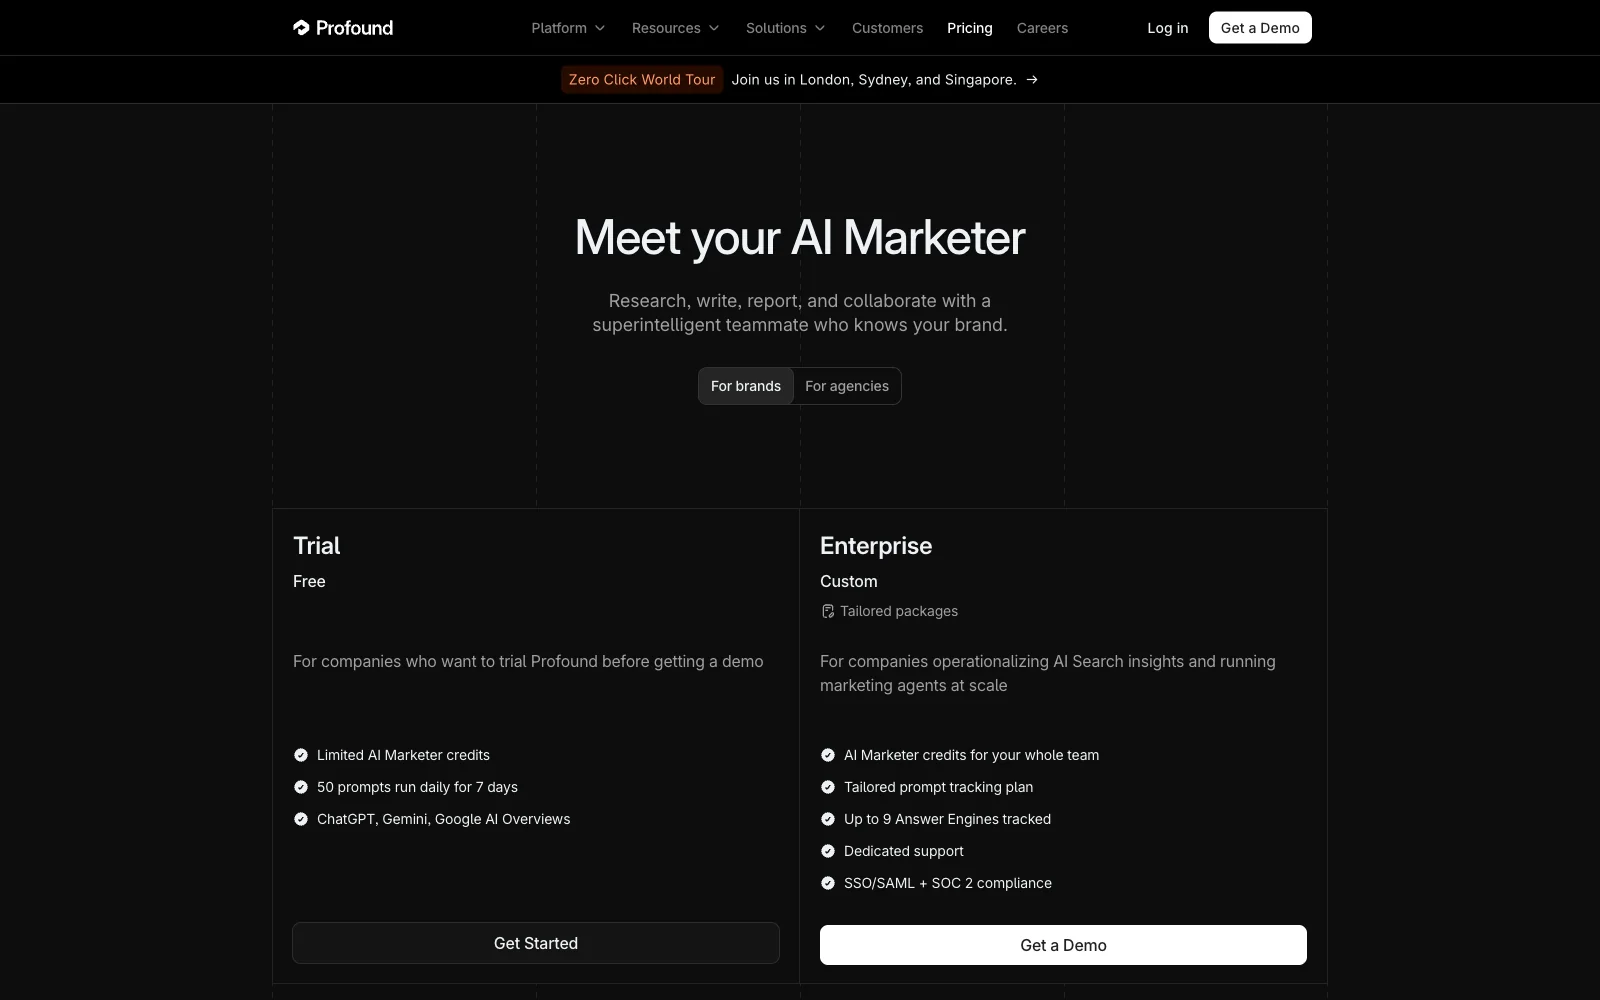Click the Trial plan description text

click(528, 661)
